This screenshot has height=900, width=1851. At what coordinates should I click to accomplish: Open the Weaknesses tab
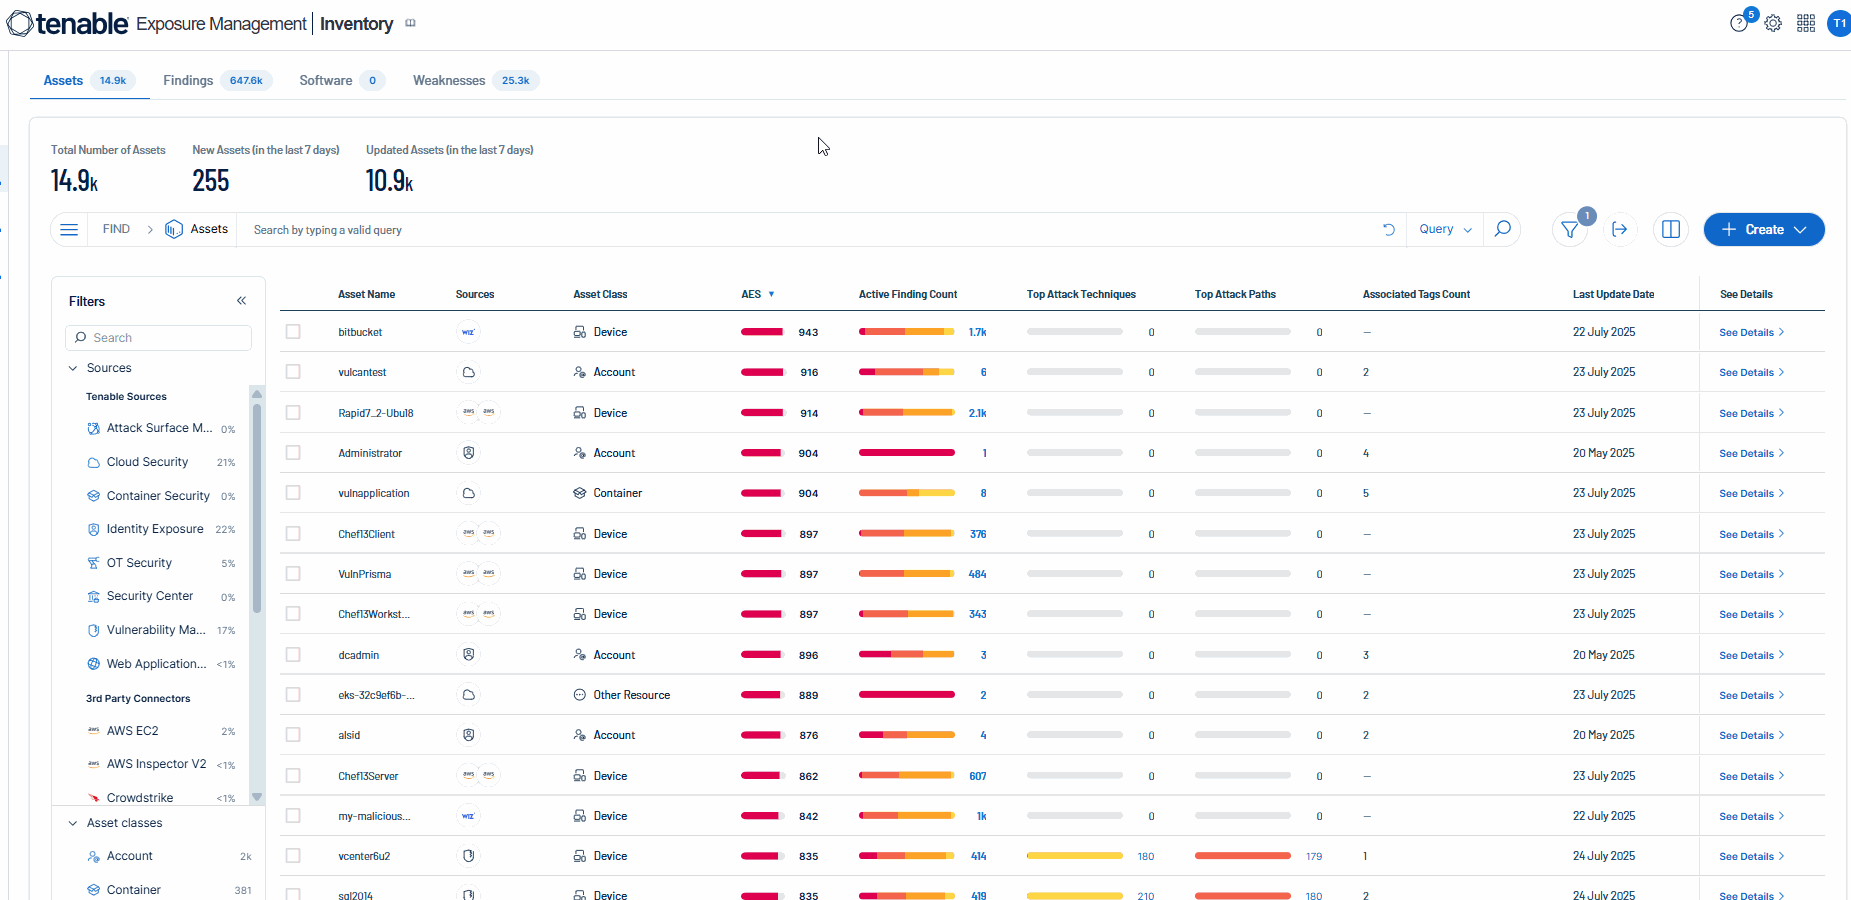click(449, 80)
